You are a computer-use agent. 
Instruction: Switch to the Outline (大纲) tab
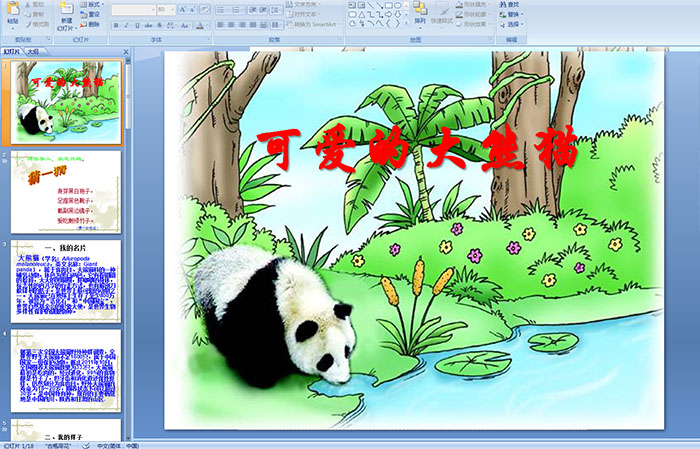33,50
